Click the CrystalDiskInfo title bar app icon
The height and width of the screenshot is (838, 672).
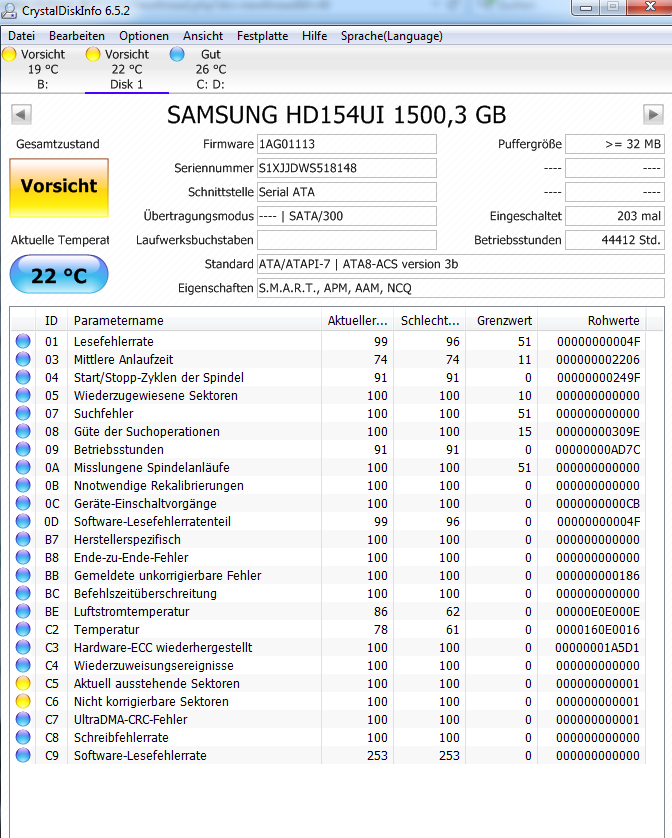(9, 10)
